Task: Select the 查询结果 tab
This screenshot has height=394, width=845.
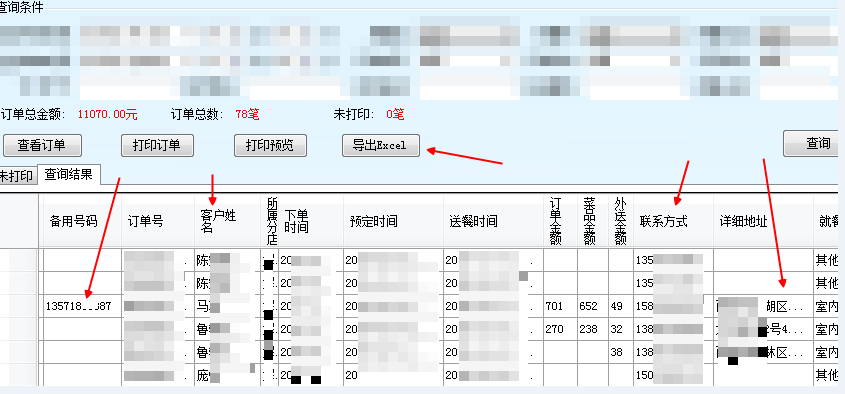Action: pyautogui.click(x=68, y=175)
